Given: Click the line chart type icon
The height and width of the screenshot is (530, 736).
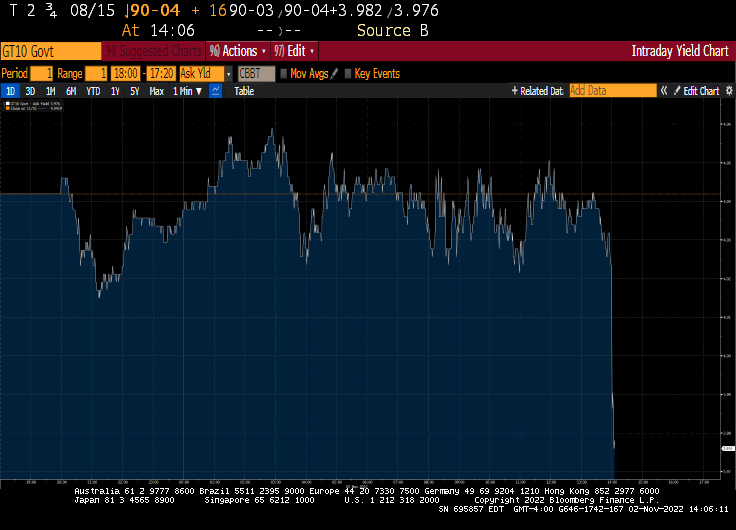Looking at the screenshot, I should 215,91.
